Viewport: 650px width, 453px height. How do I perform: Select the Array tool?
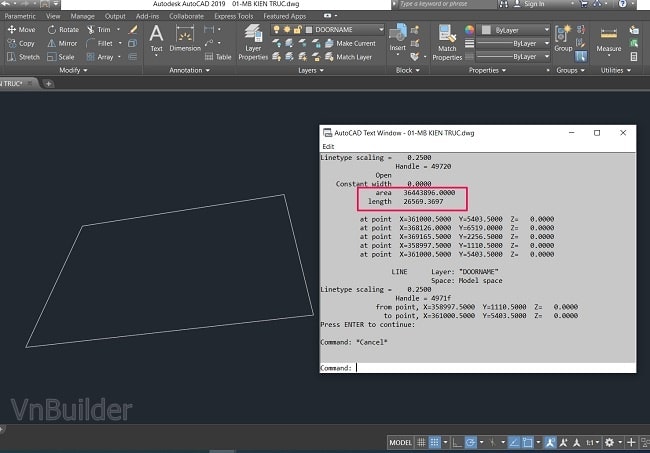pyautogui.click(x=100, y=57)
